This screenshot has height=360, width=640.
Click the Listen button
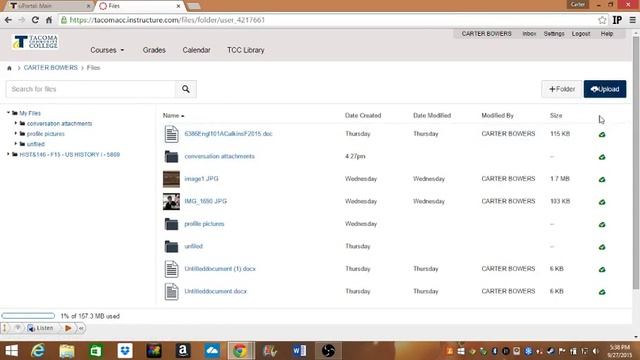click(41, 328)
